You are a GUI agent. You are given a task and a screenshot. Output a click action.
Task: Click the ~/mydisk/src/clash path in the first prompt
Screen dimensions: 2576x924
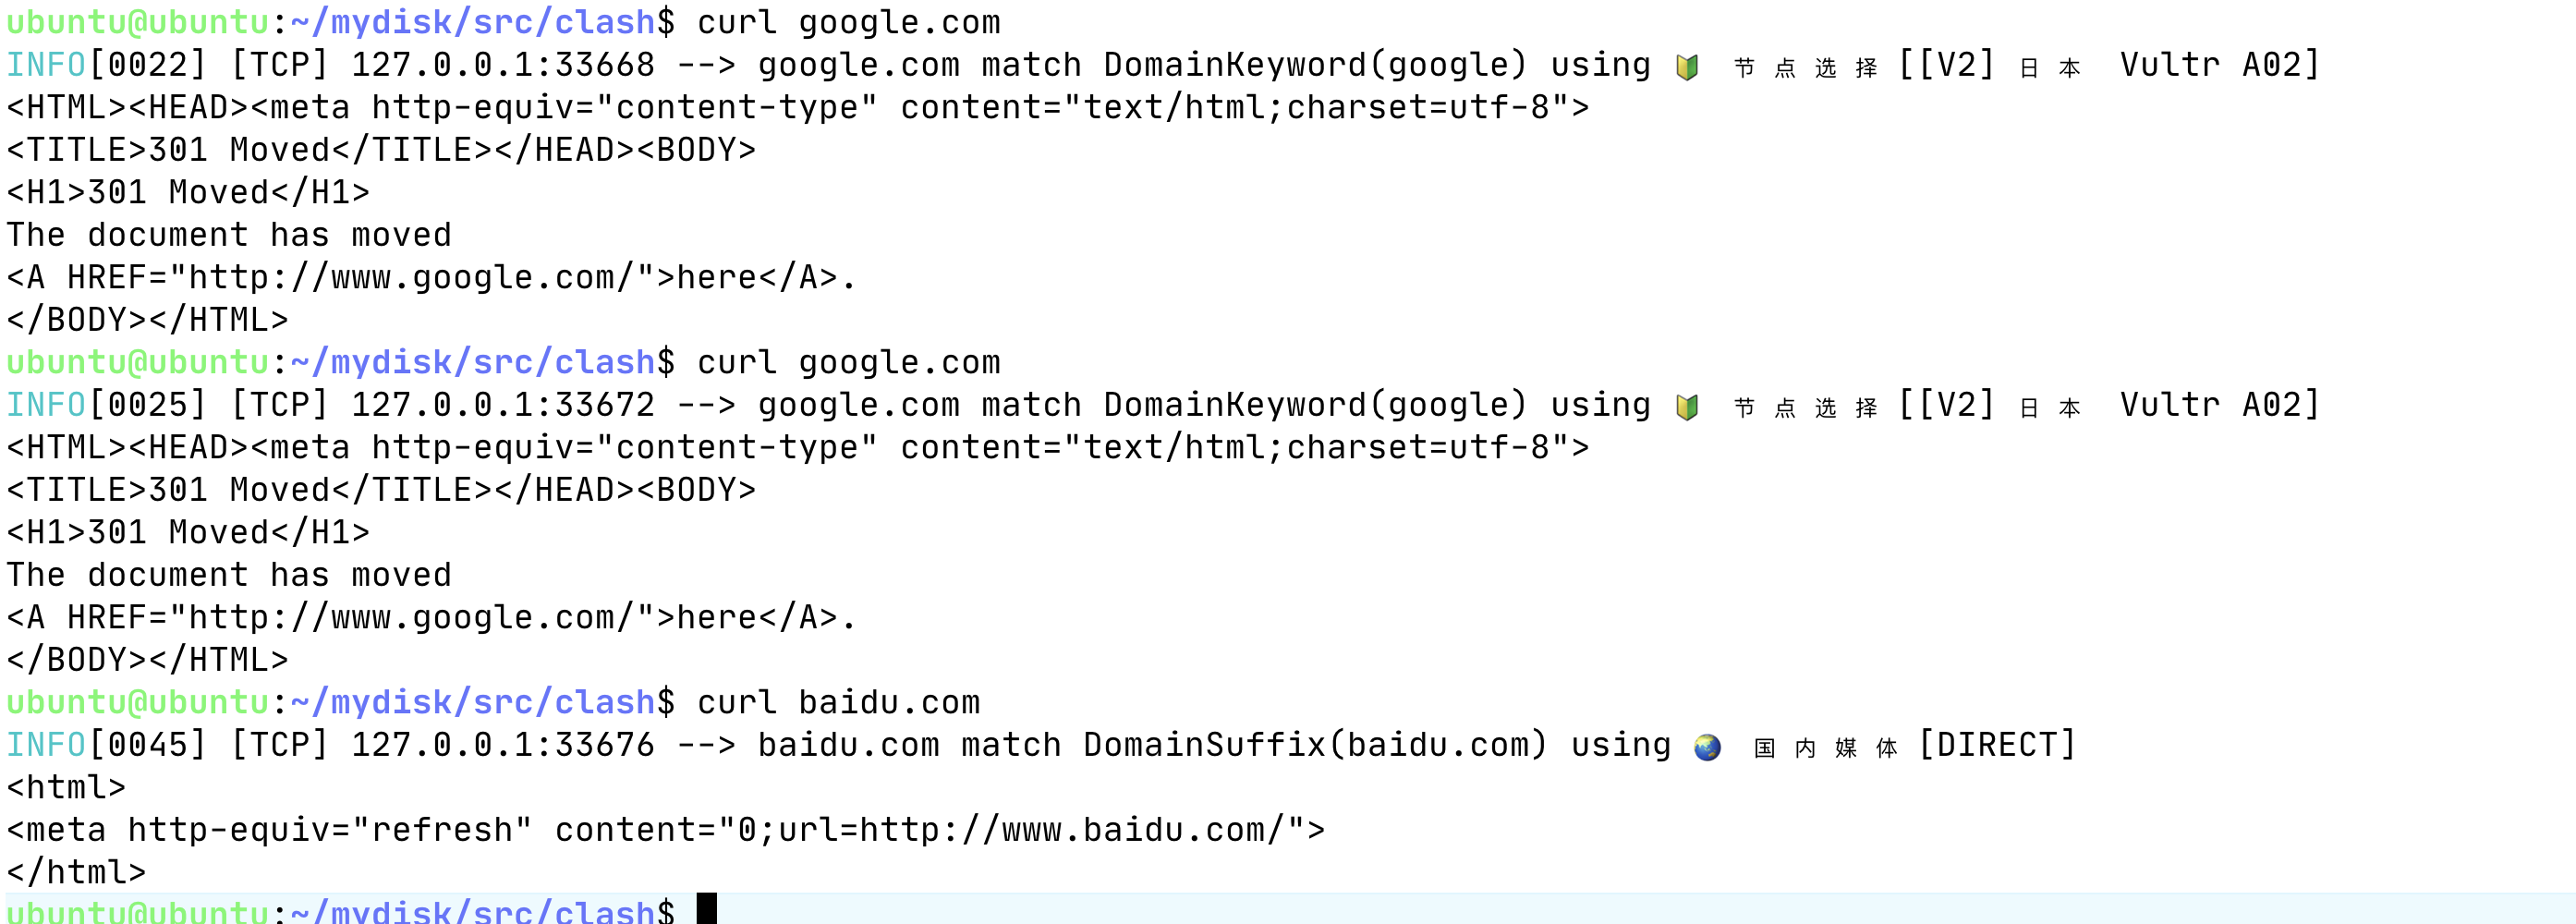tap(472, 22)
